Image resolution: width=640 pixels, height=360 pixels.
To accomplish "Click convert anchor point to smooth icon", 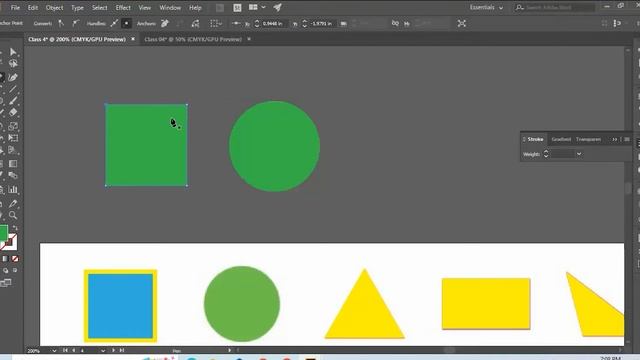I will point(75,24).
